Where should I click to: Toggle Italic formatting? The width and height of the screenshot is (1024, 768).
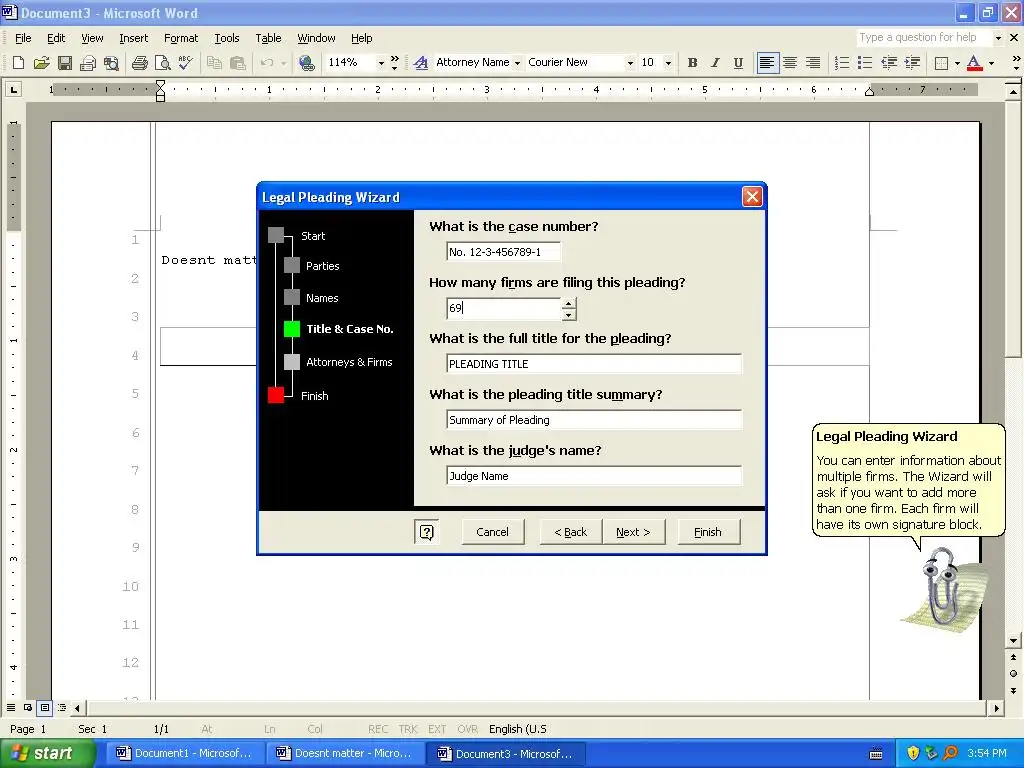[715, 63]
